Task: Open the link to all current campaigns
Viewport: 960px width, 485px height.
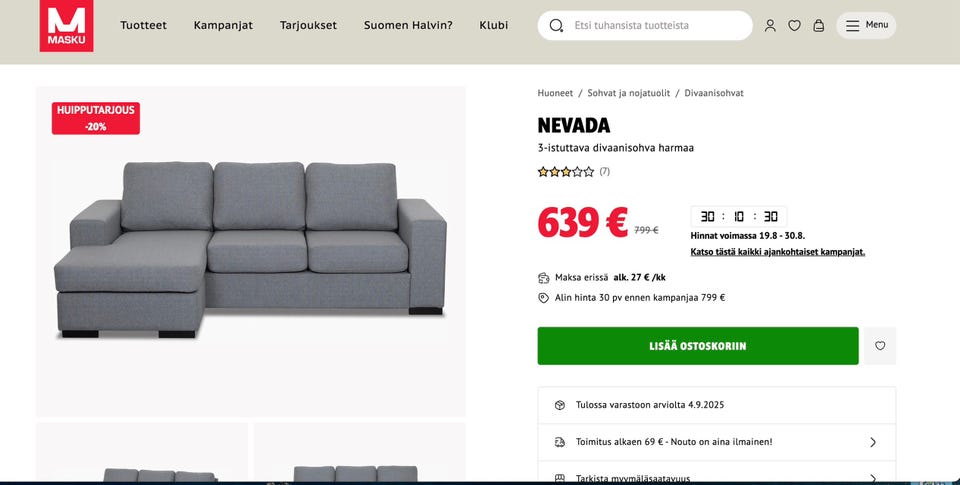Action: point(777,252)
